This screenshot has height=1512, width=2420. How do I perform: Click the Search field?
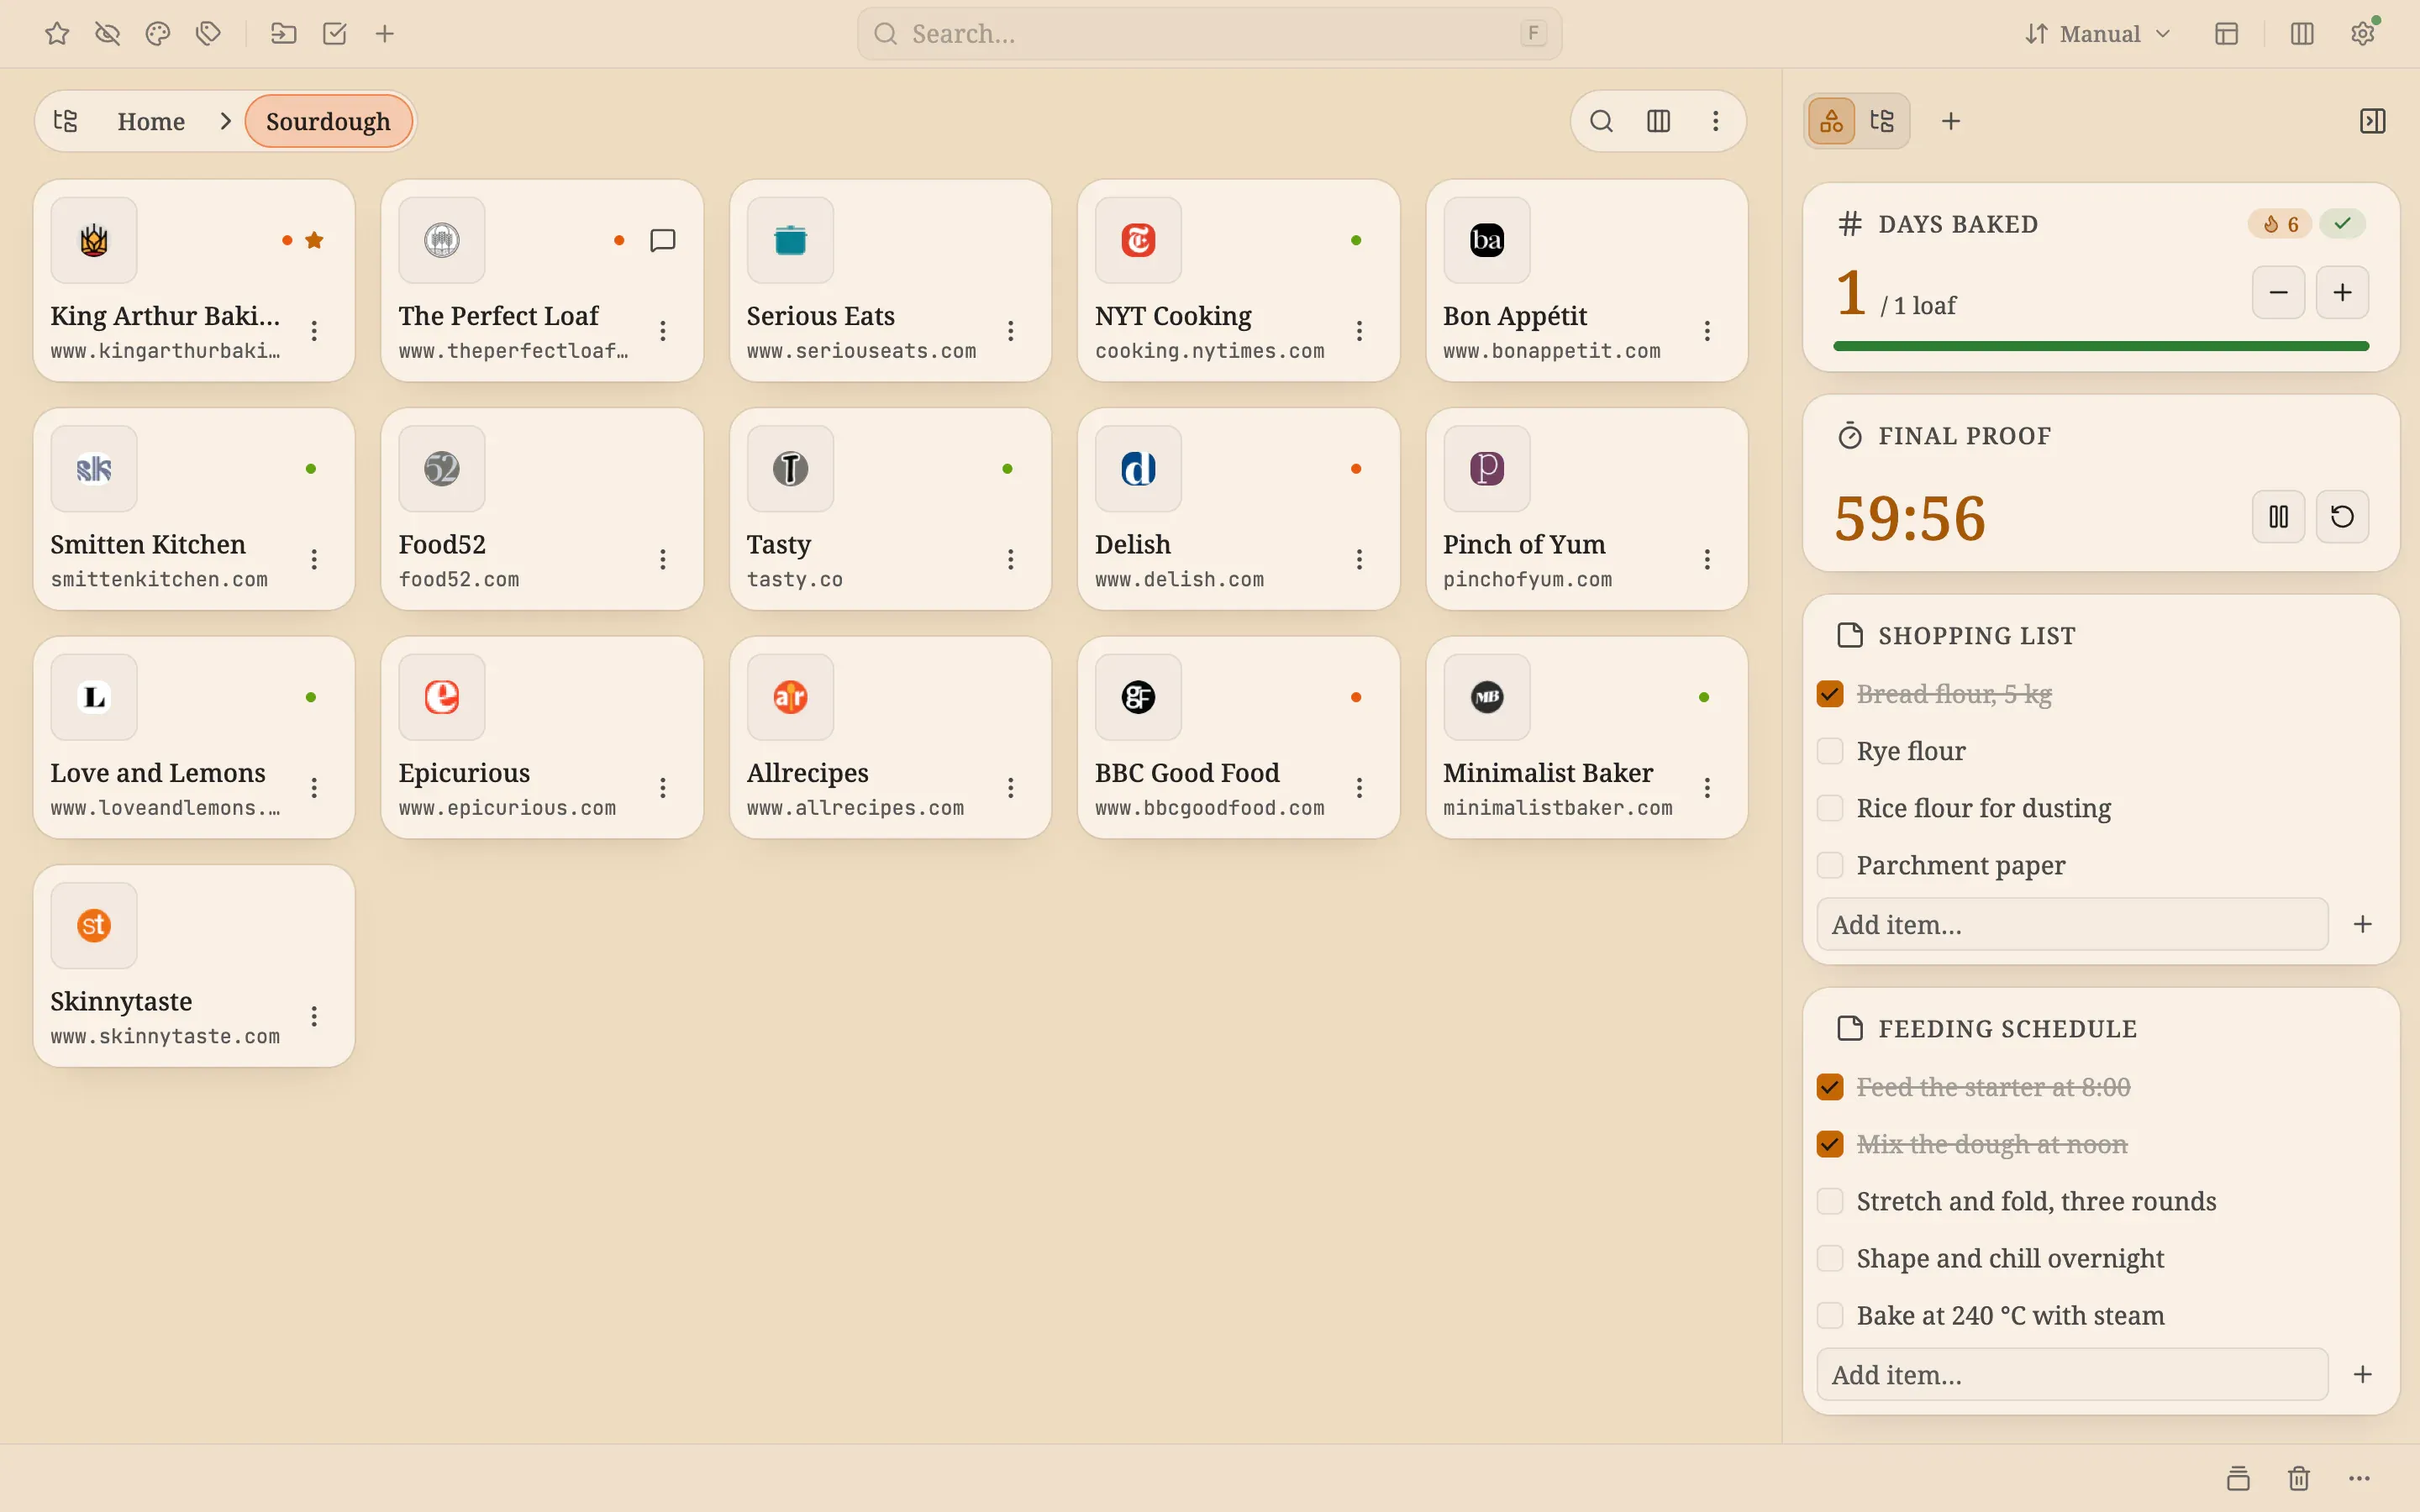(x=1209, y=34)
